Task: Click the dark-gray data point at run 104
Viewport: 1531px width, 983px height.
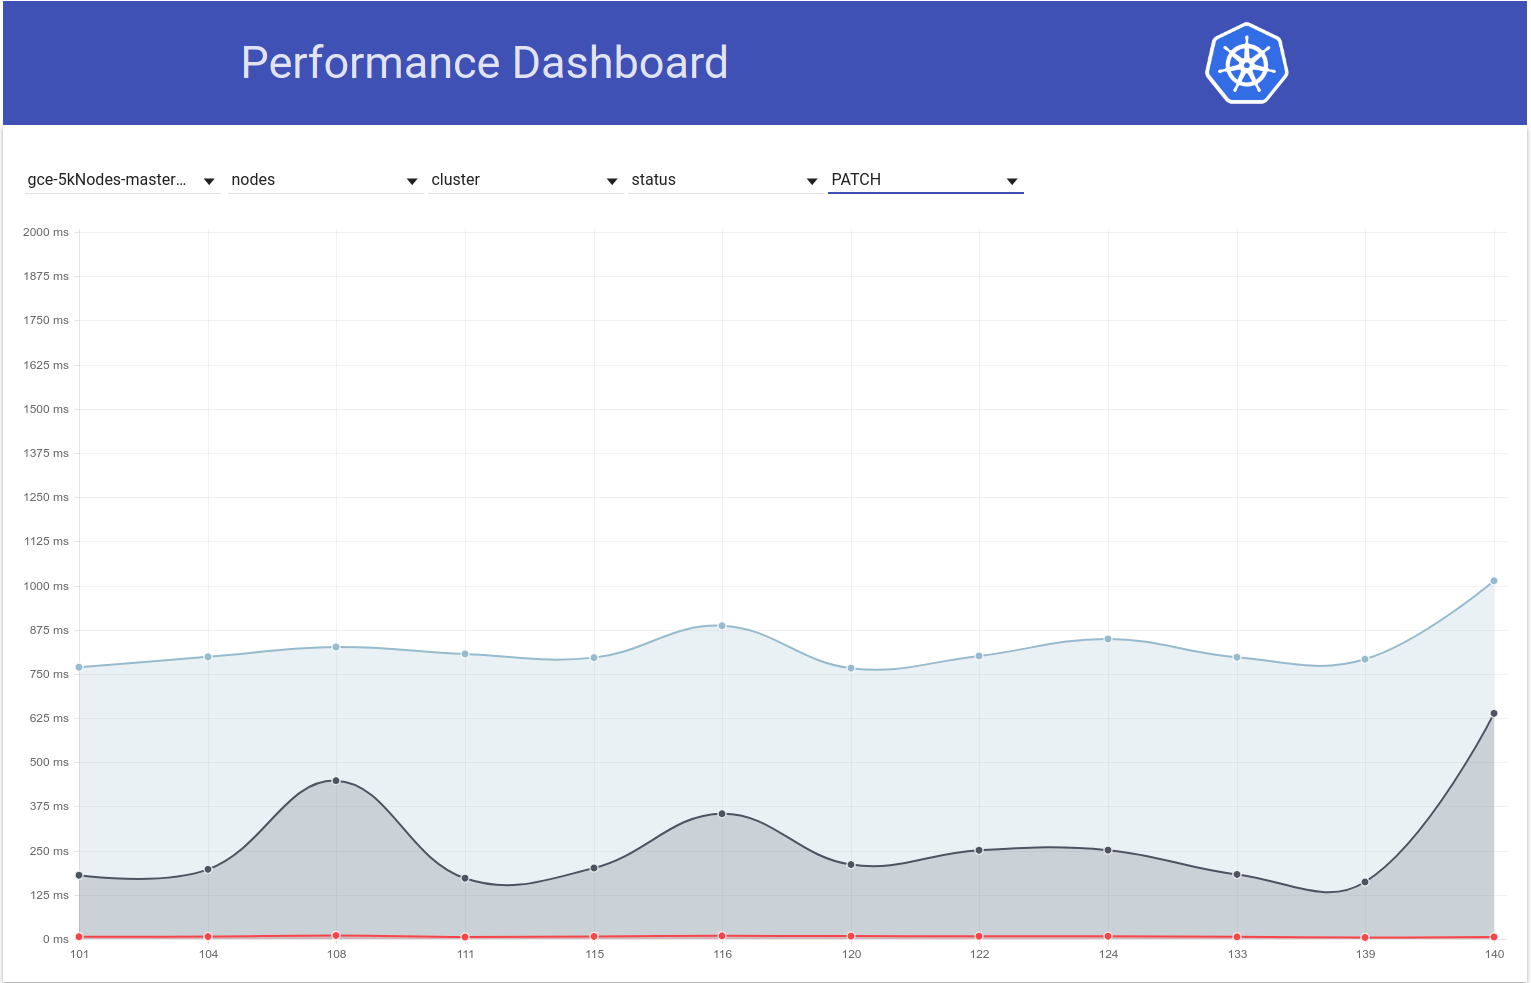Action: point(208,869)
